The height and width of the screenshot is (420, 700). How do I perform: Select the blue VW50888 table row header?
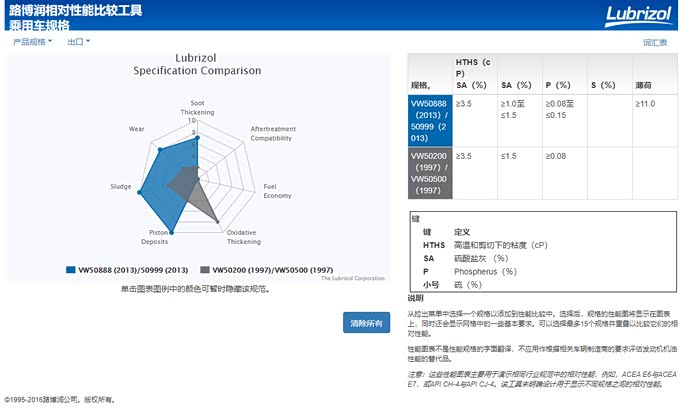pyautogui.click(x=430, y=121)
